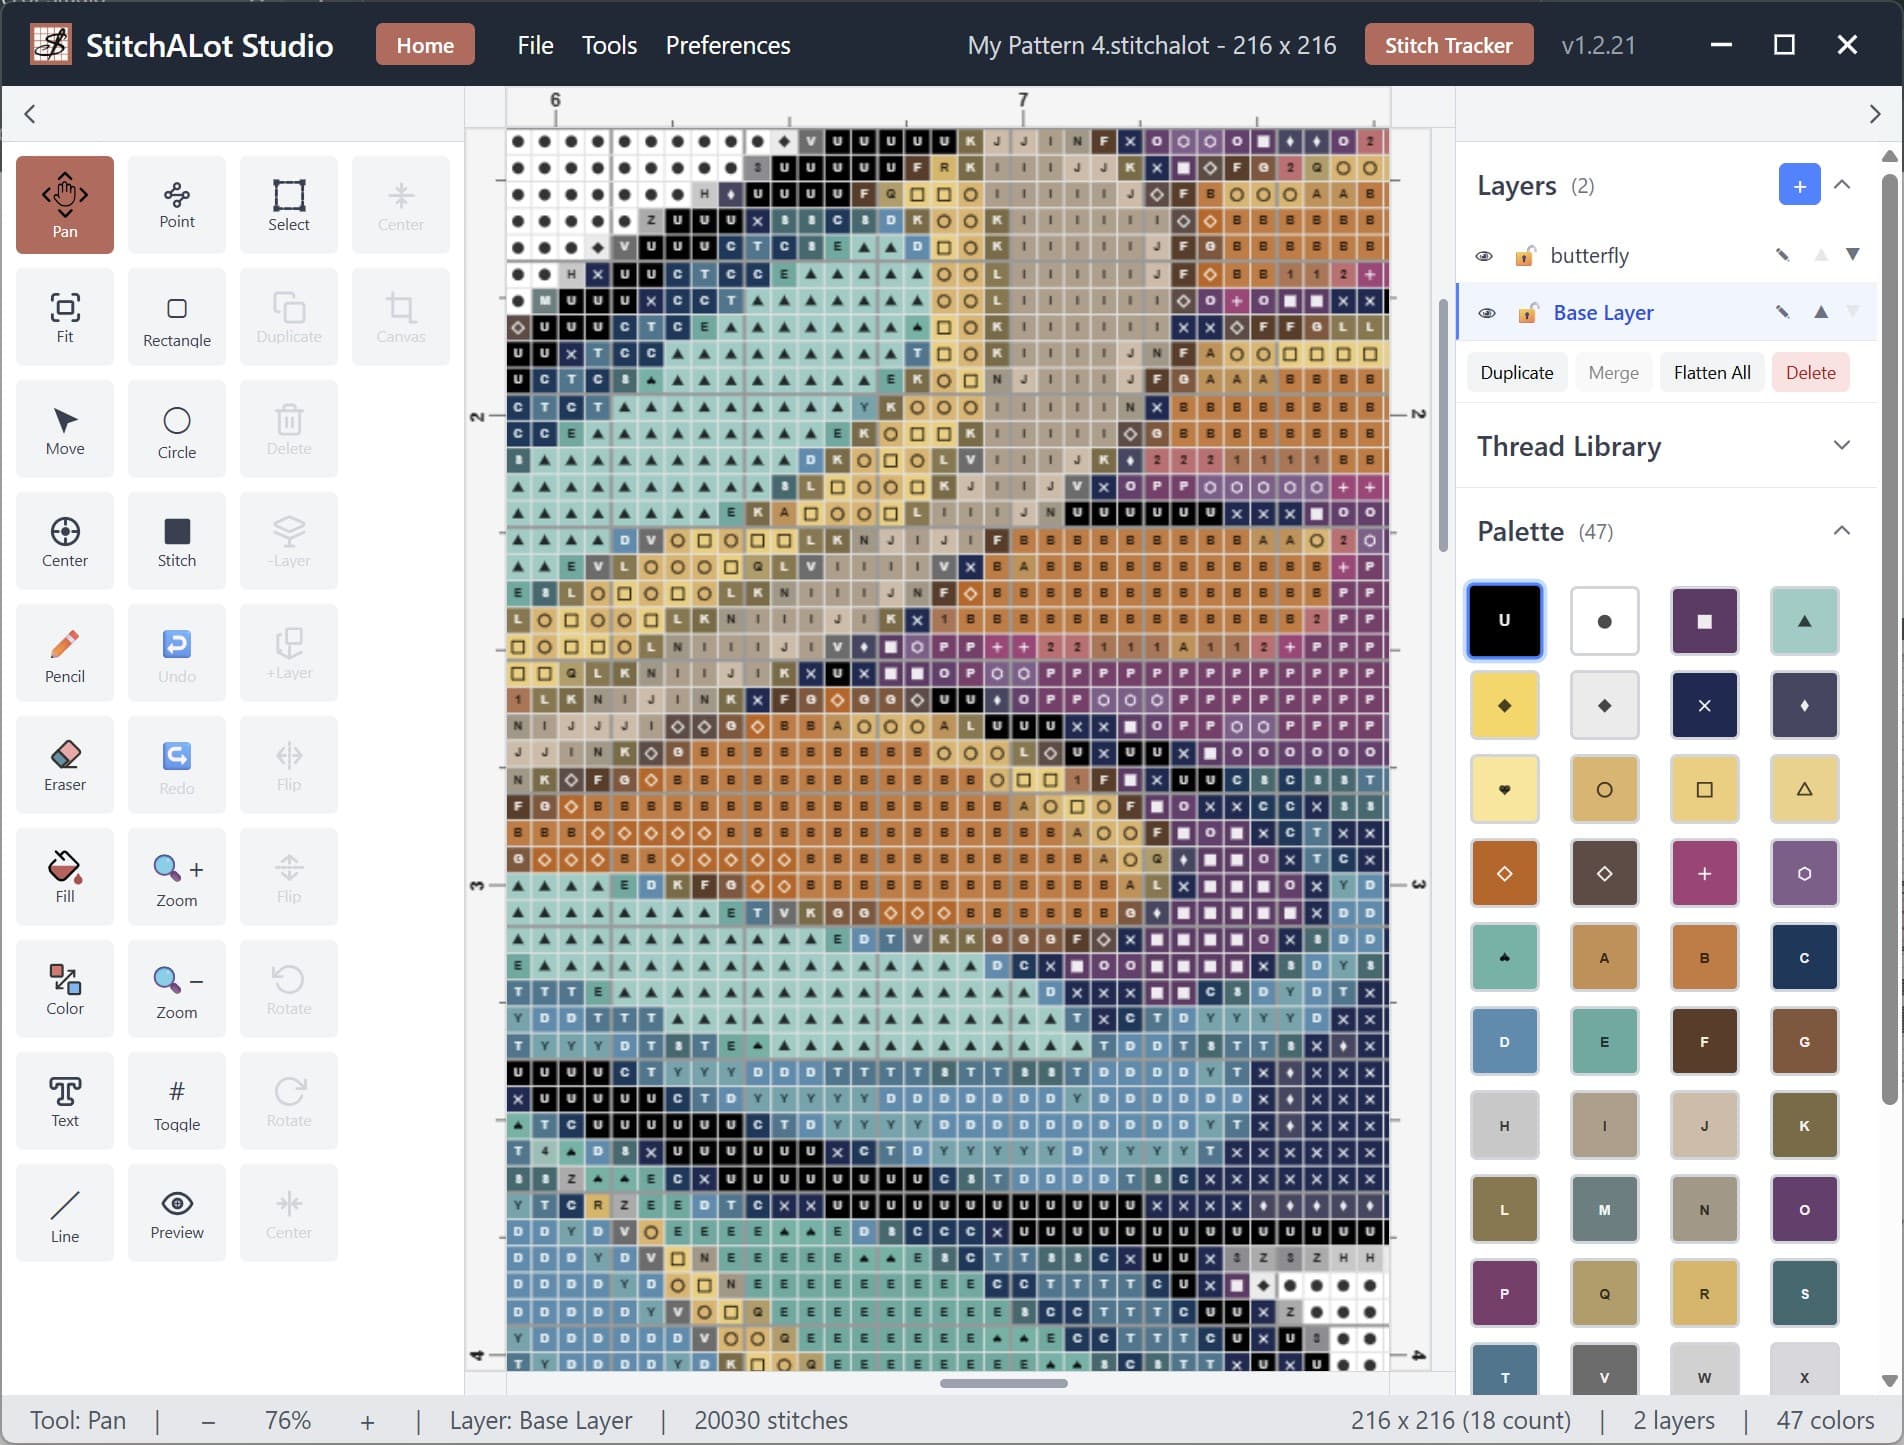Toggle the grid with Toggle tool
1904x1445 pixels.
[177, 1100]
